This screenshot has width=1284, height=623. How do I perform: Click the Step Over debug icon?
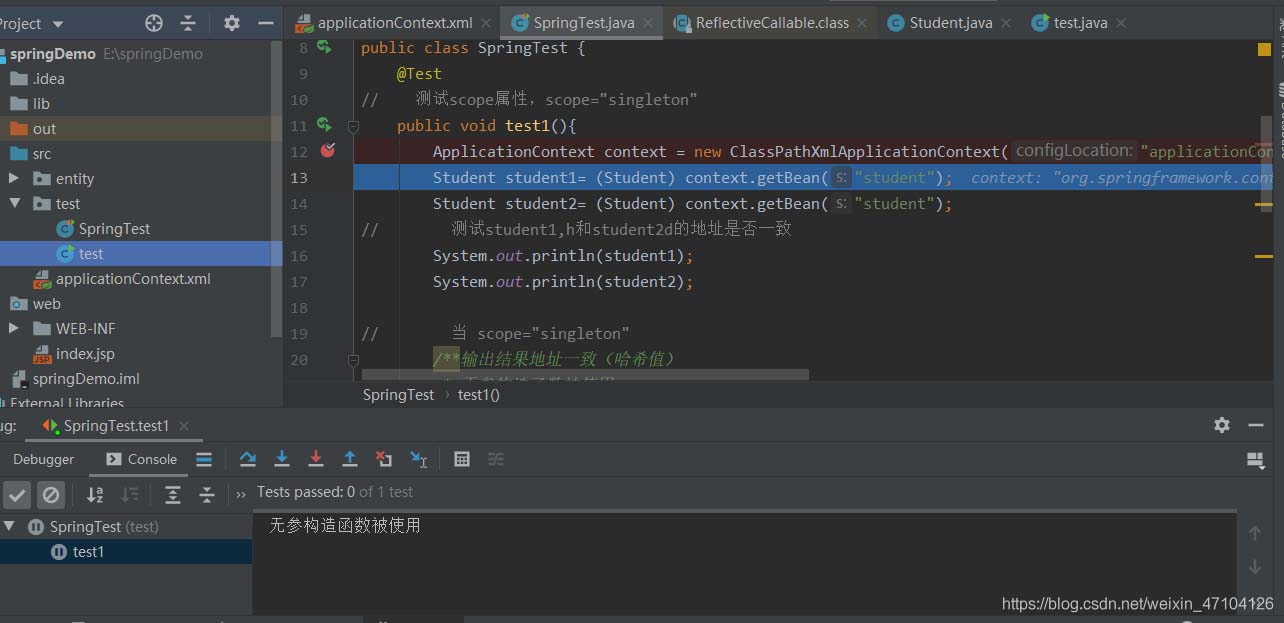tap(248, 459)
